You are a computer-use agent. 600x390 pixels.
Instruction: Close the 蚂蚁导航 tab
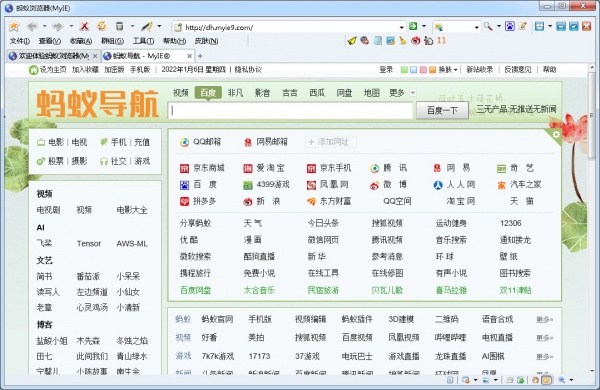189,56
